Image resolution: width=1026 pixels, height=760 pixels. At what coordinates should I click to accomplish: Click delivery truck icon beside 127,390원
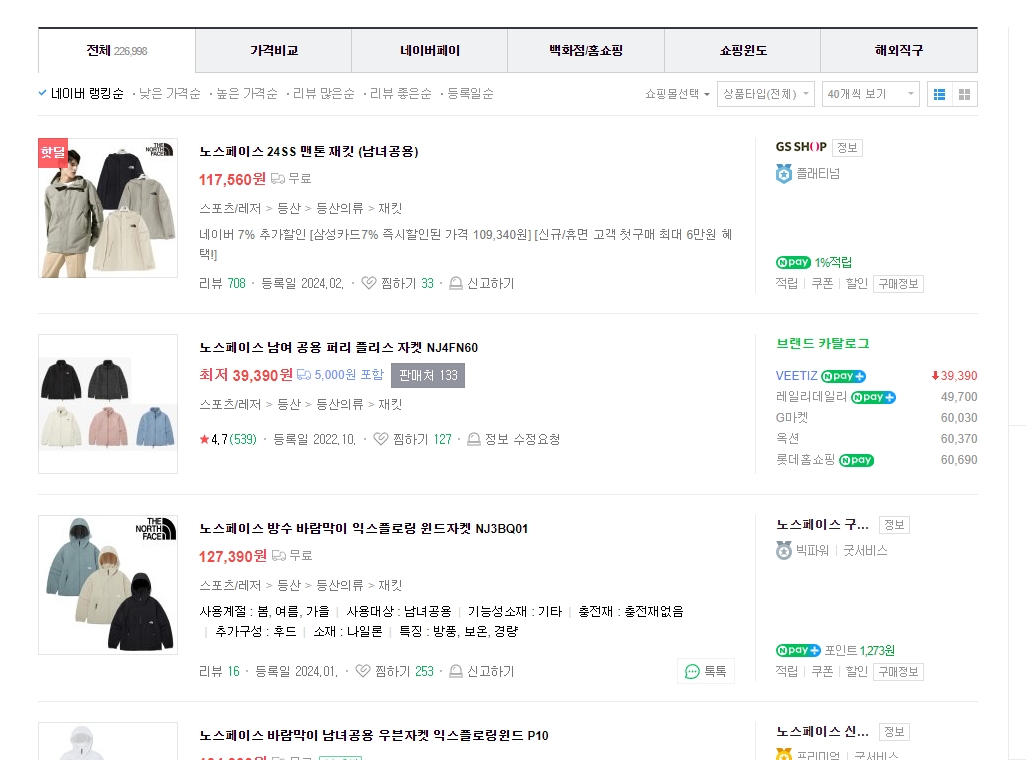click(279, 555)
